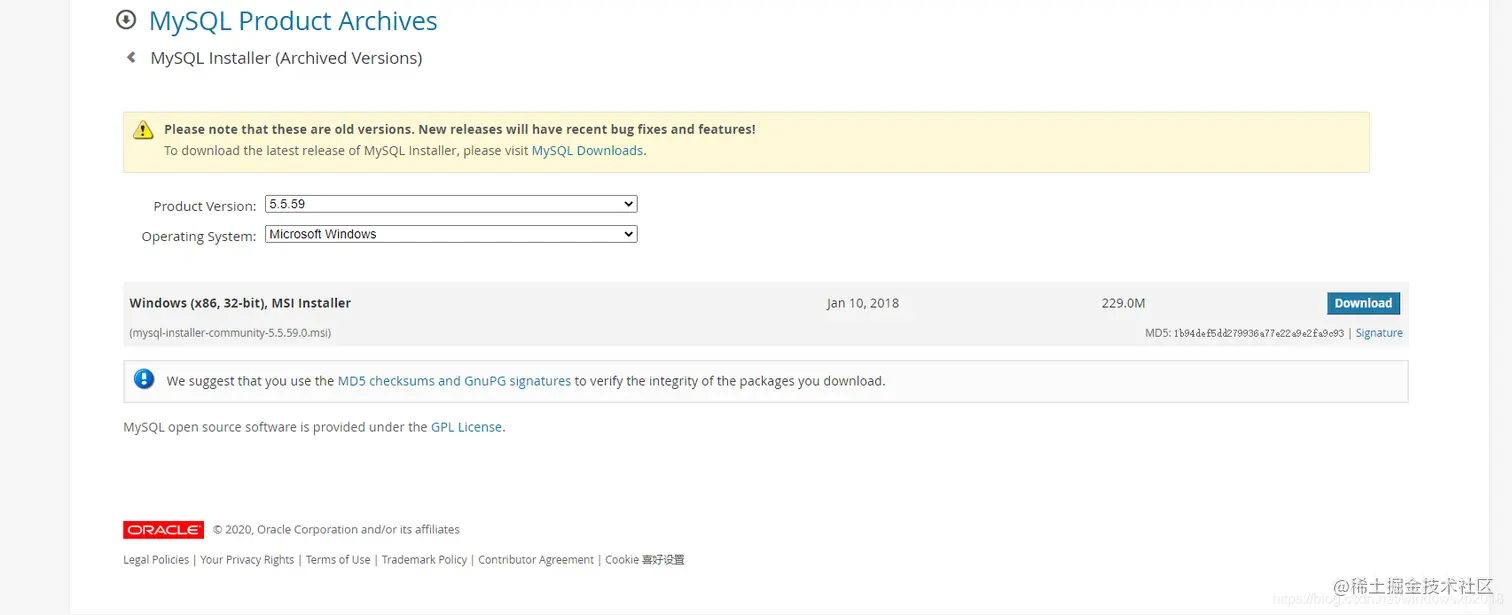Open the Terms of Use footer link
The height and width of the screenshot is (615, 1512).
pos(338,560)
